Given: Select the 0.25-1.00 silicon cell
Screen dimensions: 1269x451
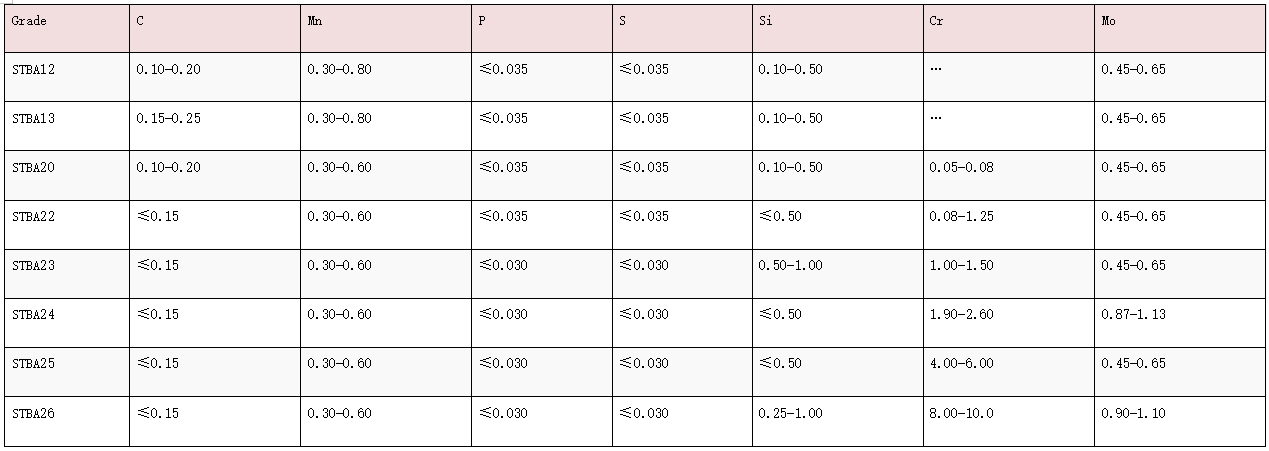Looking at the screenshot, I should tap(790, 413).
